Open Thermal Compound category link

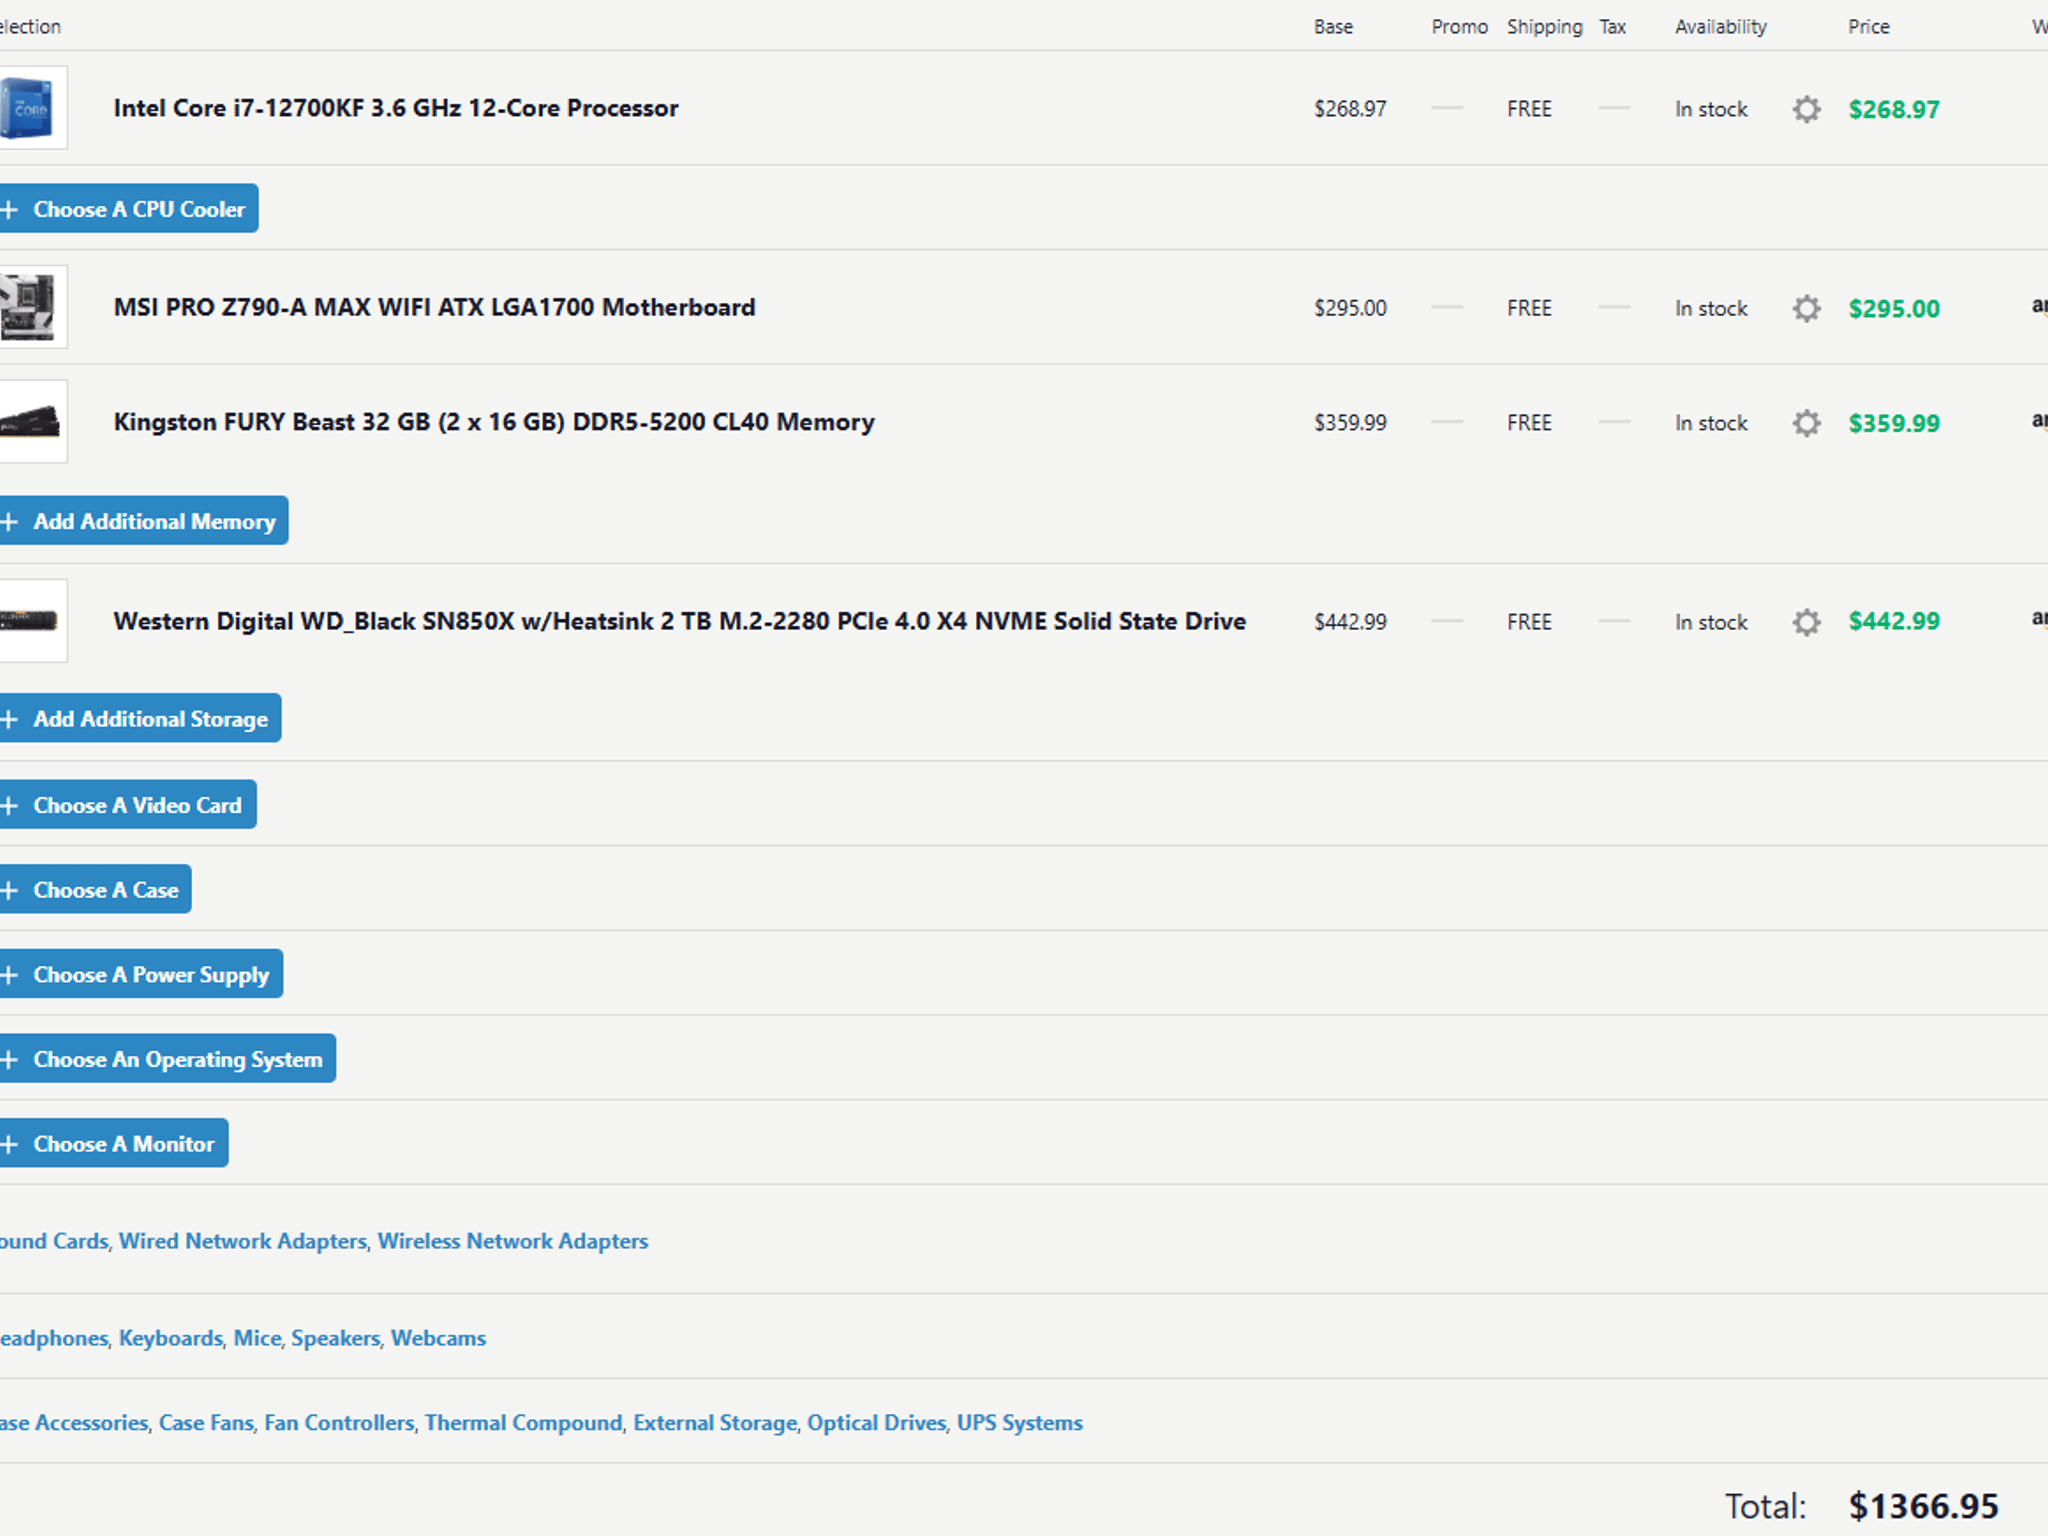pyautogui.click(x=523, y=1423)
